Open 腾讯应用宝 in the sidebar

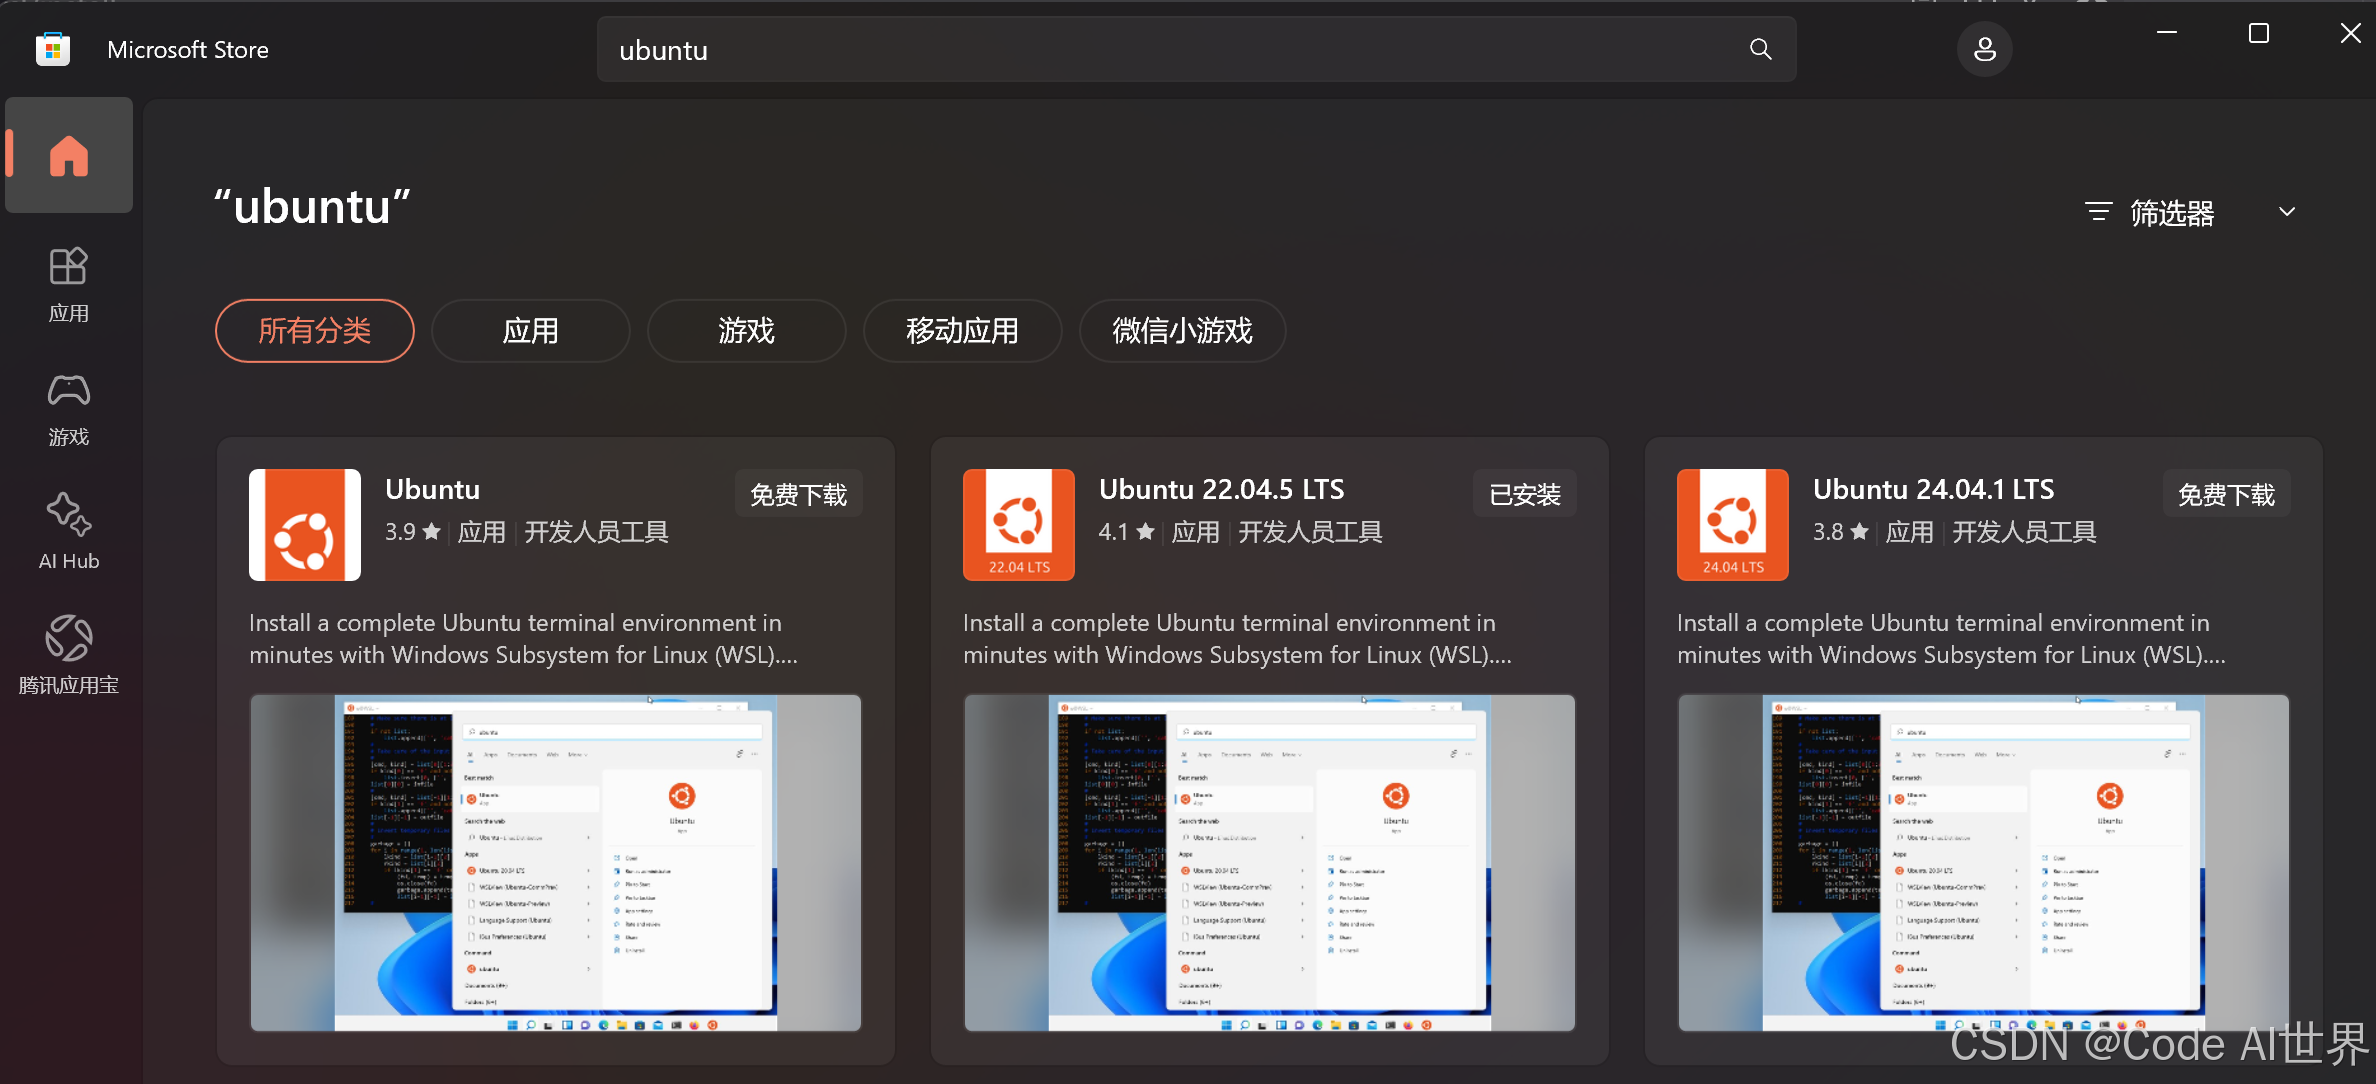[68, 656]
